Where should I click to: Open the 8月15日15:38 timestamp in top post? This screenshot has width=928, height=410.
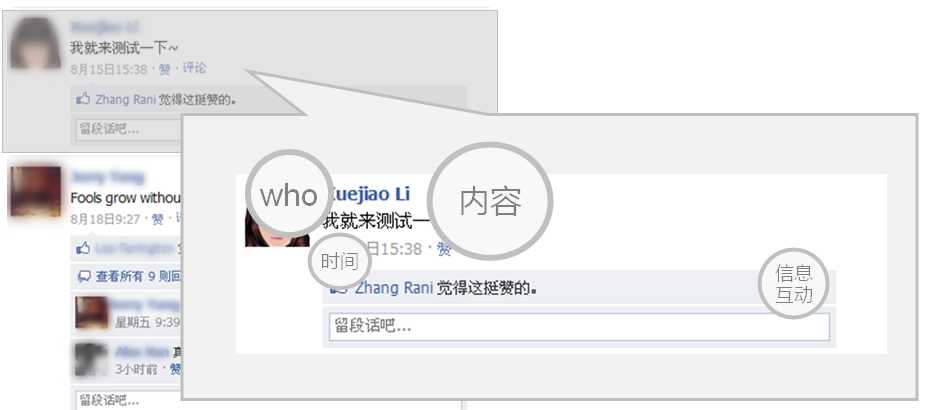pyautogui.click(x=109, y=69)
